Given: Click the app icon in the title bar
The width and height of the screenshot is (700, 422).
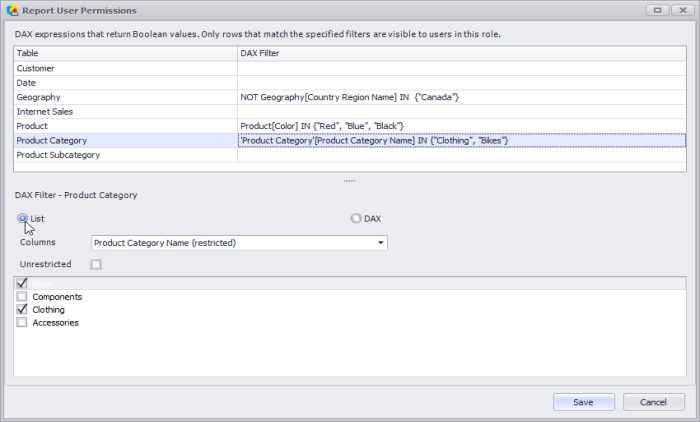Looking at the screenshot, I should [11, 9].
